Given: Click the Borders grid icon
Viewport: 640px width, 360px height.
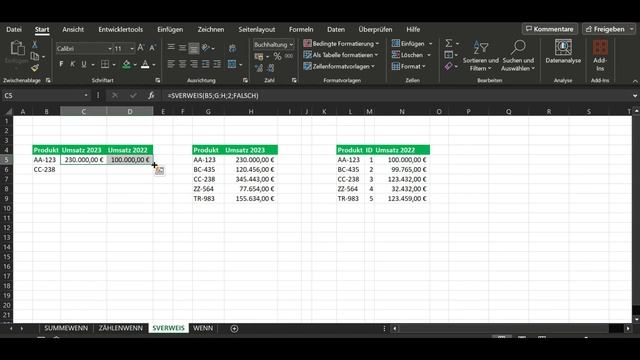Looking at the screenshot, I should [x=105, y=64].
